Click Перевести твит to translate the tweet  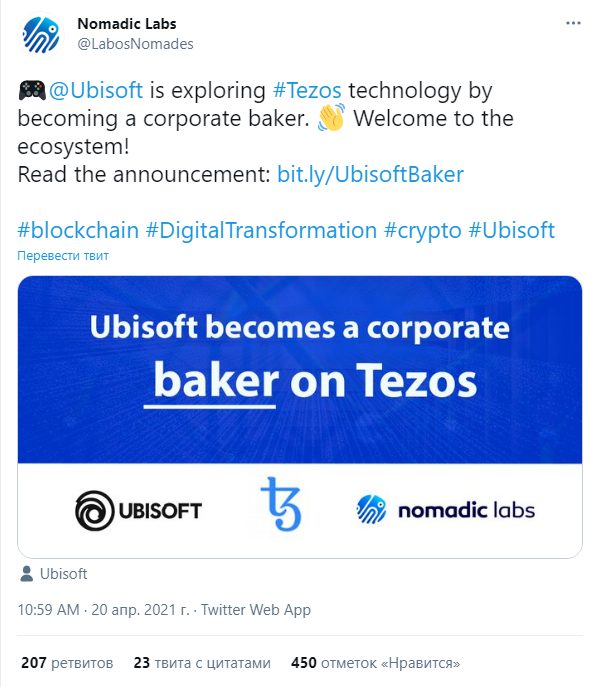63,255
